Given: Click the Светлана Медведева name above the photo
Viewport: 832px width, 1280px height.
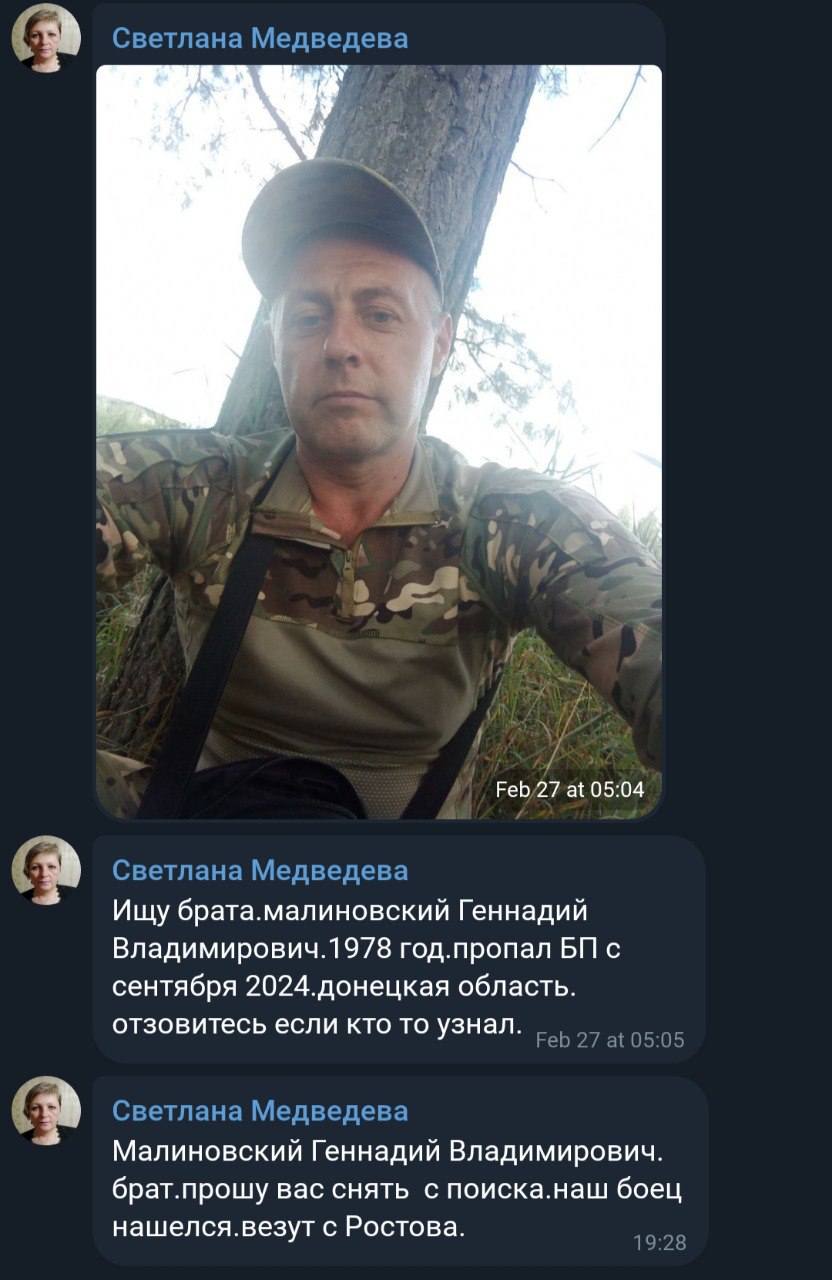Looking at the screenshot, I should [260, 38].
